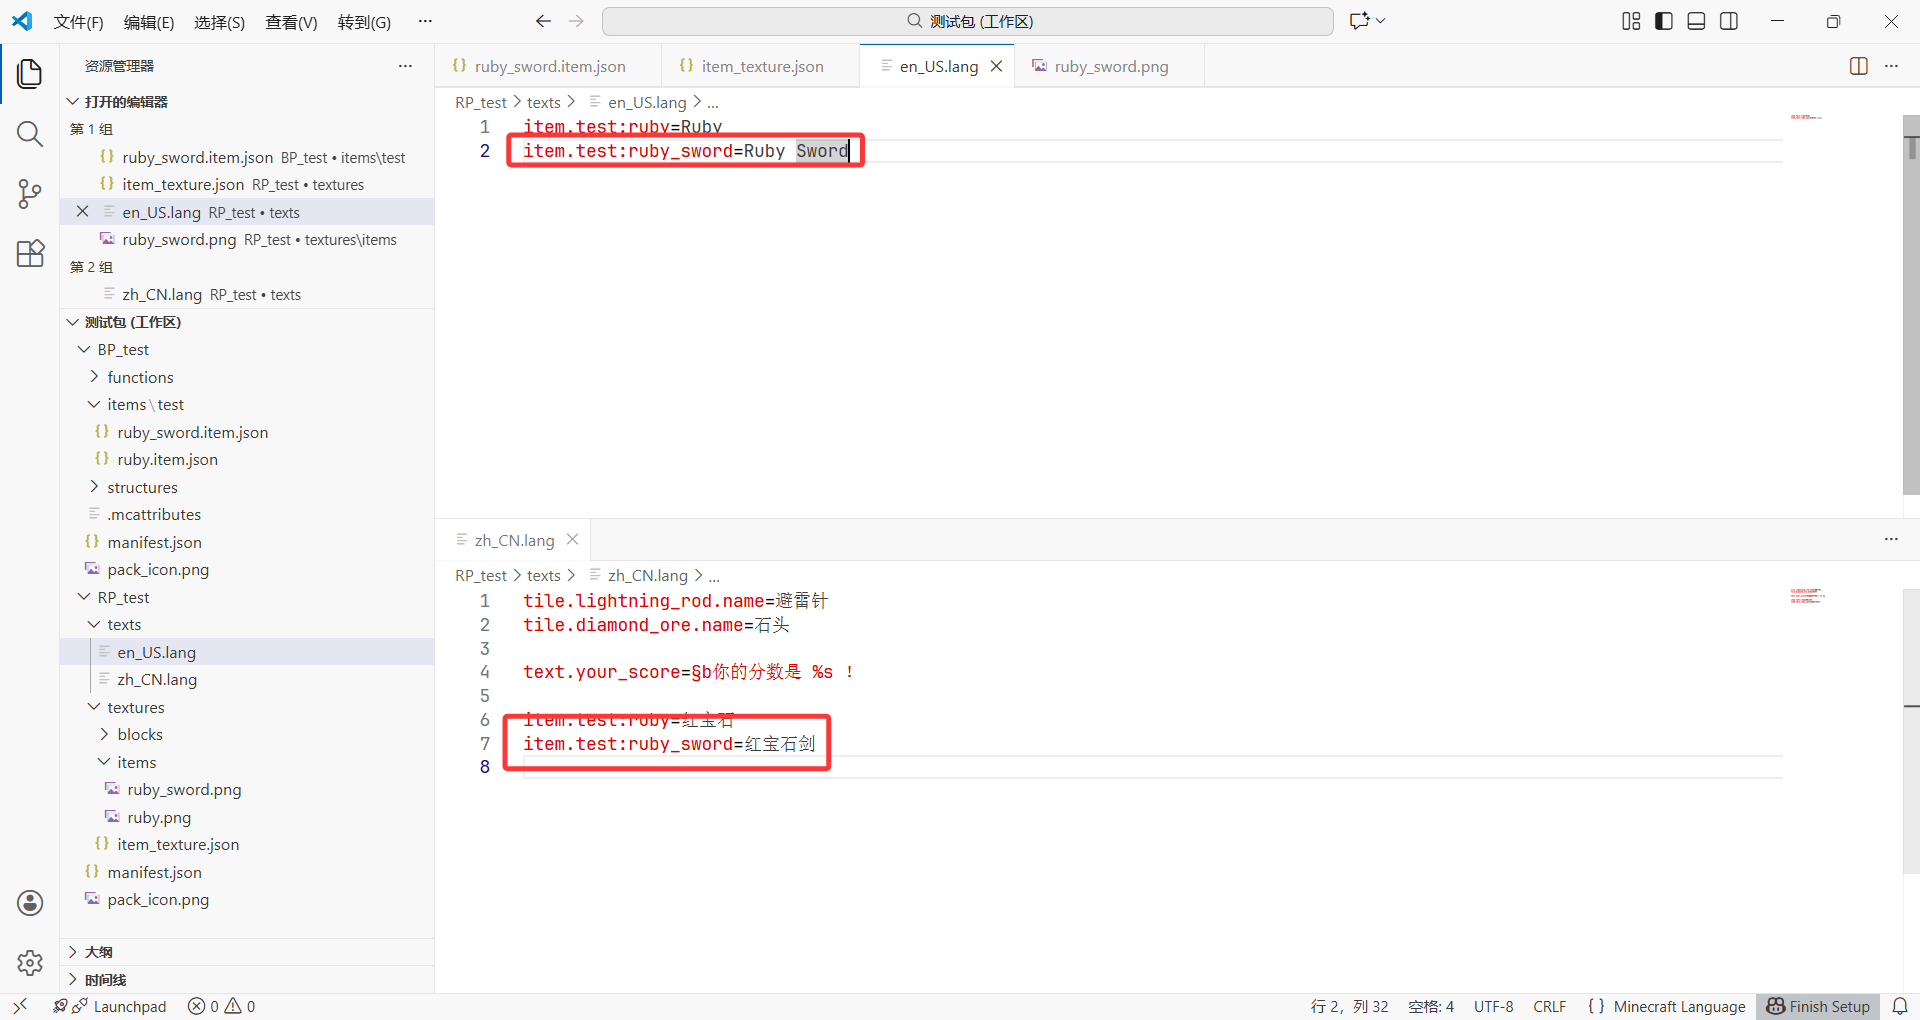The width and height of the screenshot is (1920, 1020).
Task: Toggle the primary side bar visibility
Action: pos(1664,21)
